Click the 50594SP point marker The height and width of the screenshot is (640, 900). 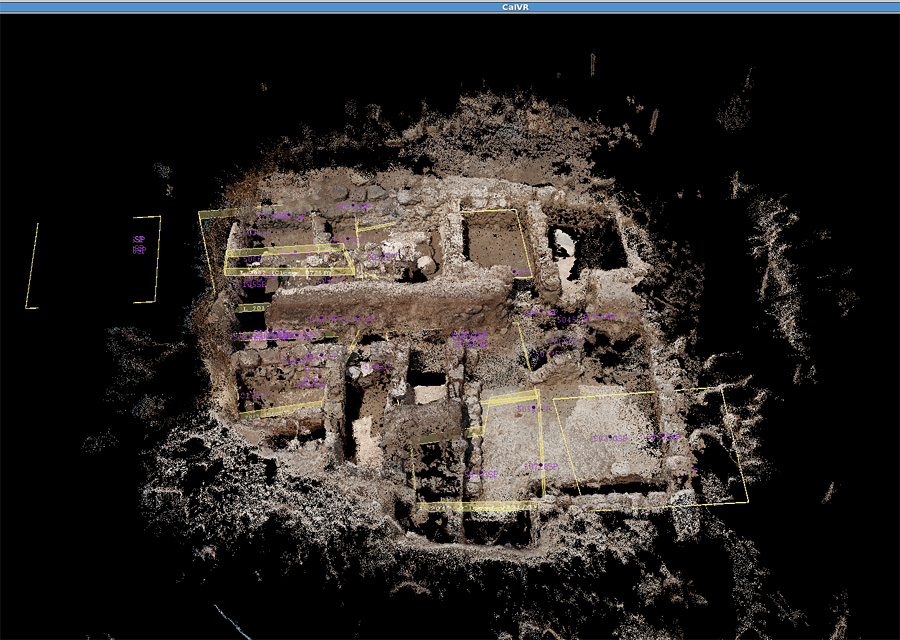pyautogui.click(x=534, y=409)
